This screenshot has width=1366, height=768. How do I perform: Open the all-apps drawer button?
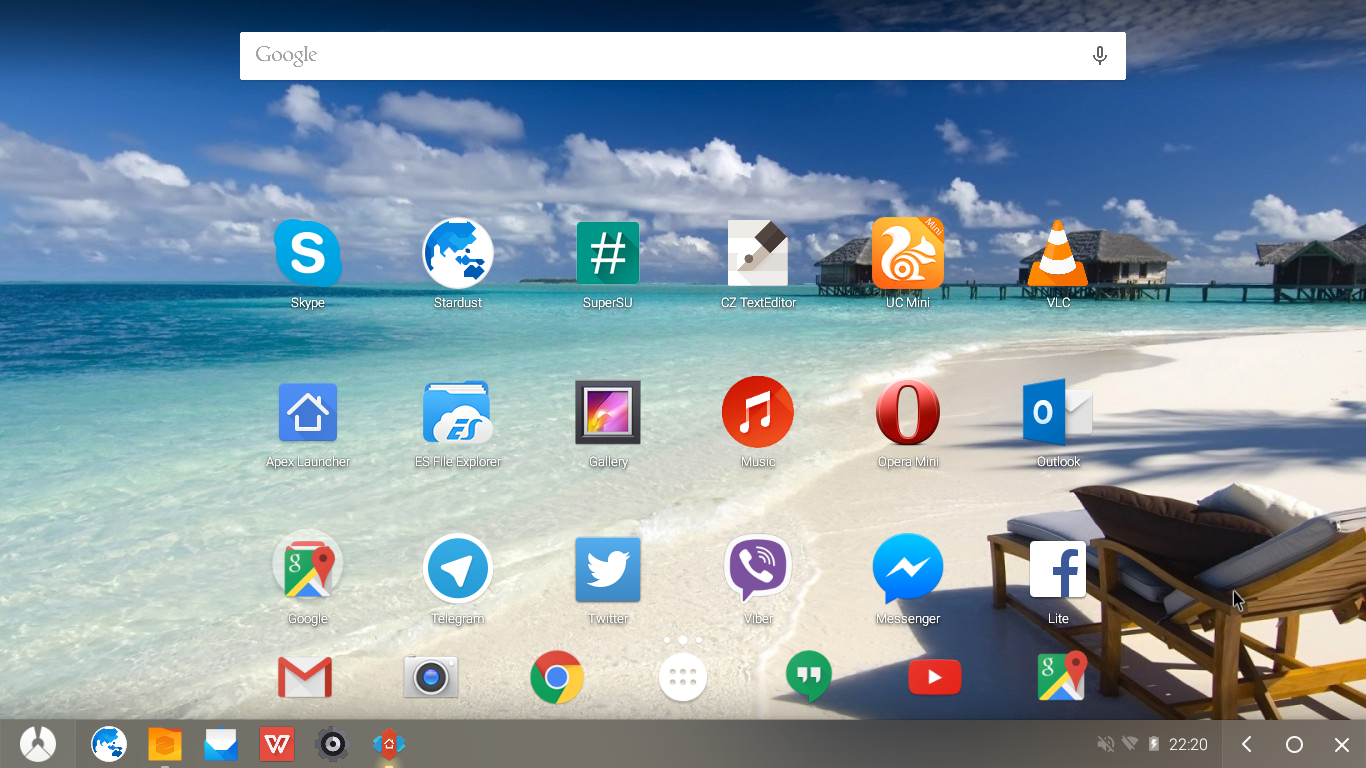pos(683,678)
